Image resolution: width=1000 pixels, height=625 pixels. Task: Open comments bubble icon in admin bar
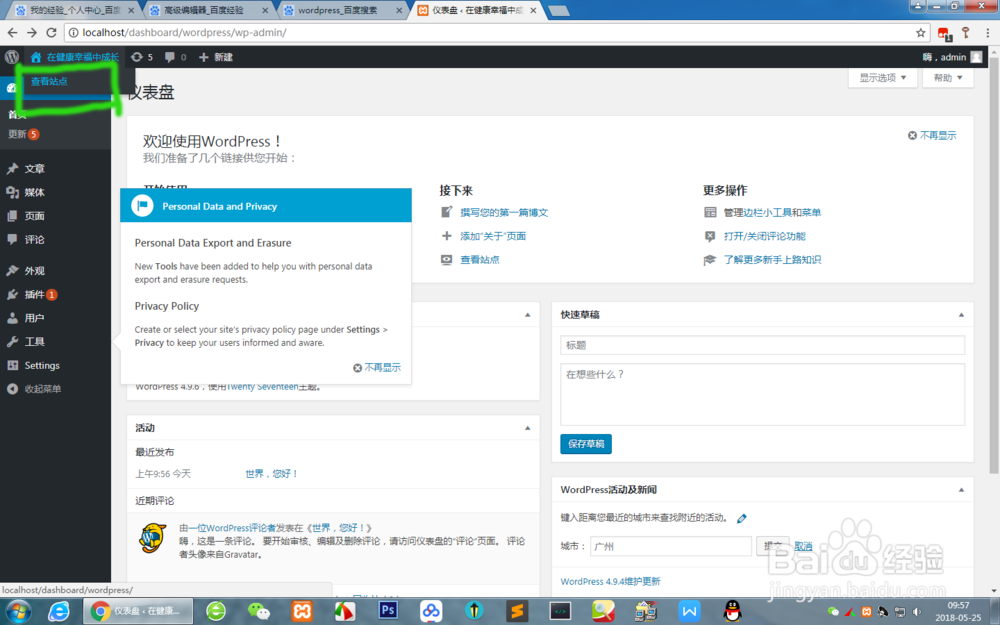point(175,57)
